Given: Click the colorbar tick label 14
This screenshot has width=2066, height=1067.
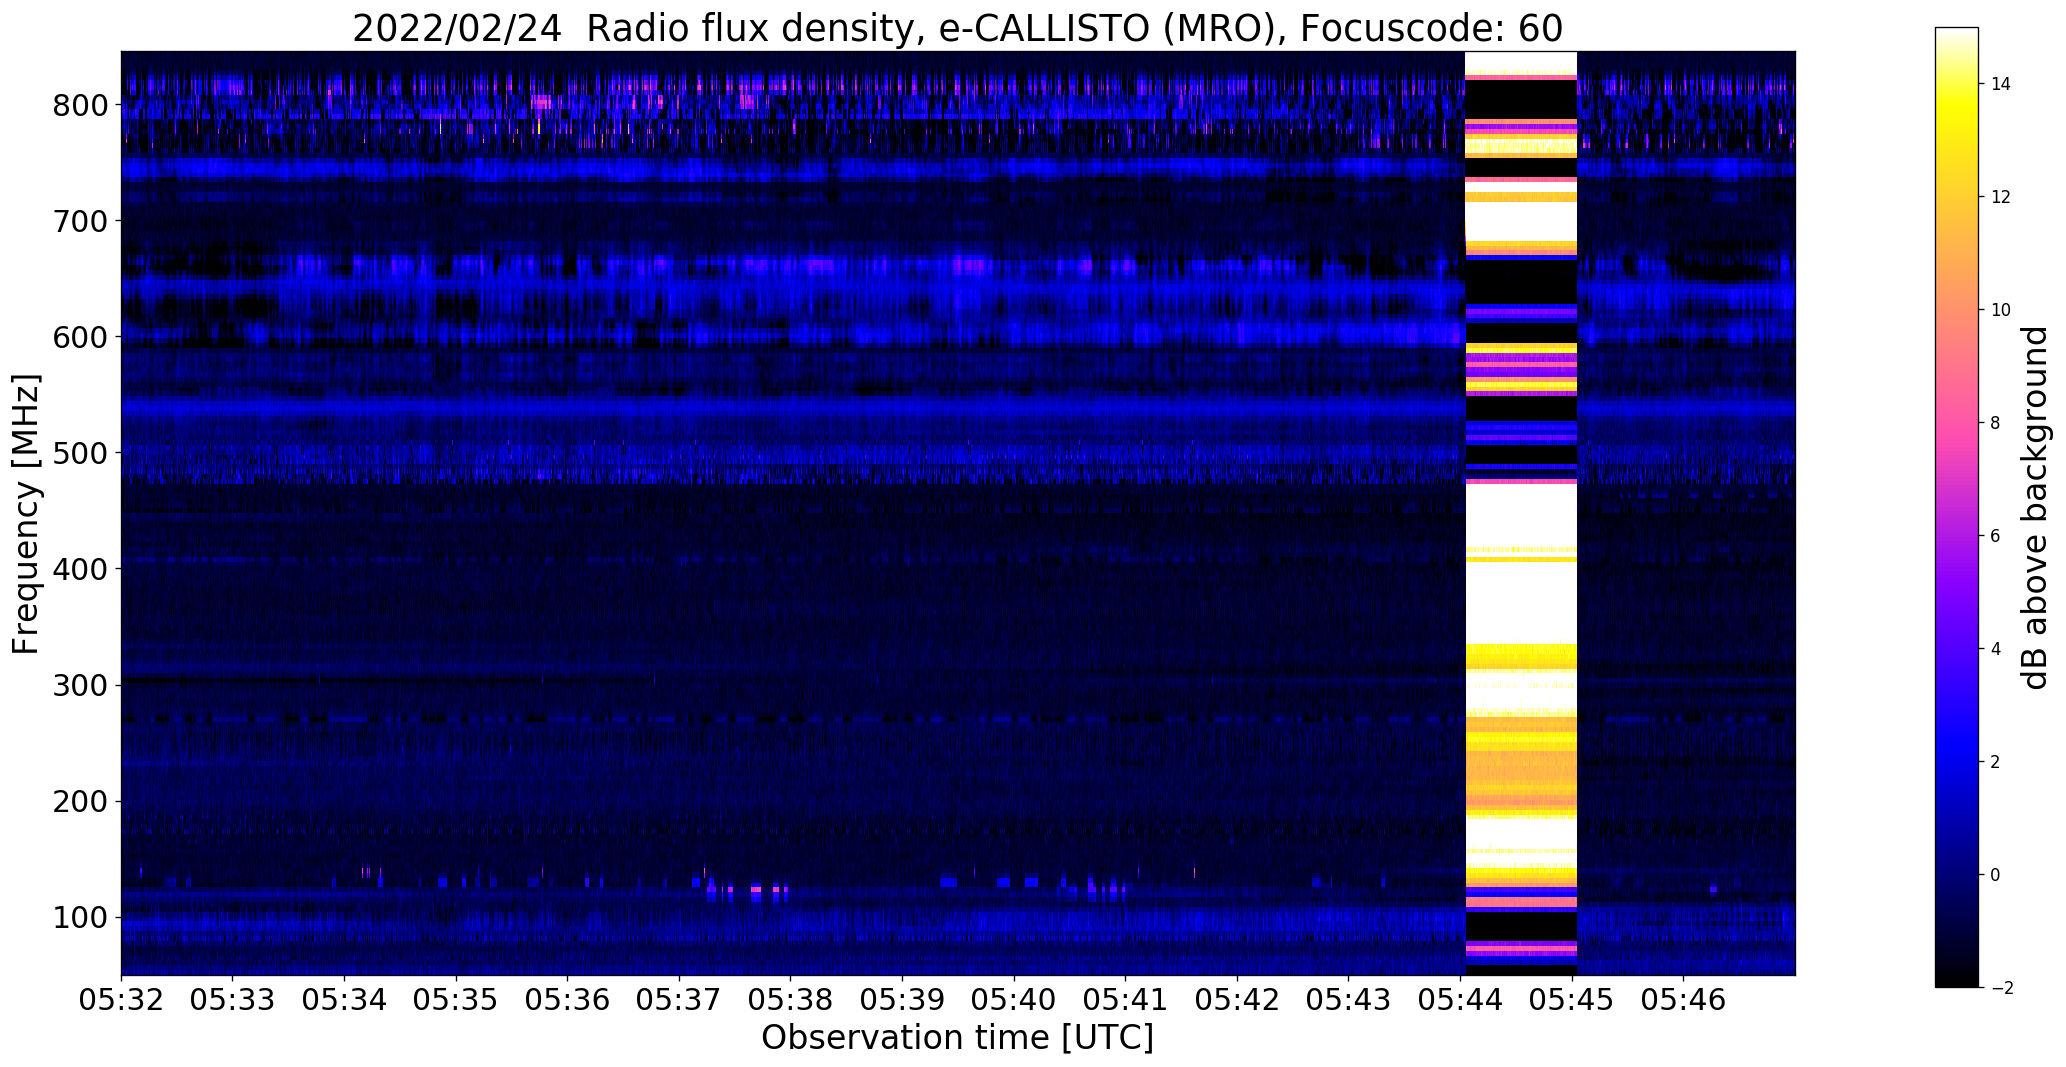Looking at the screenshot, I should pyautogui.click(x=2001, y=84).
